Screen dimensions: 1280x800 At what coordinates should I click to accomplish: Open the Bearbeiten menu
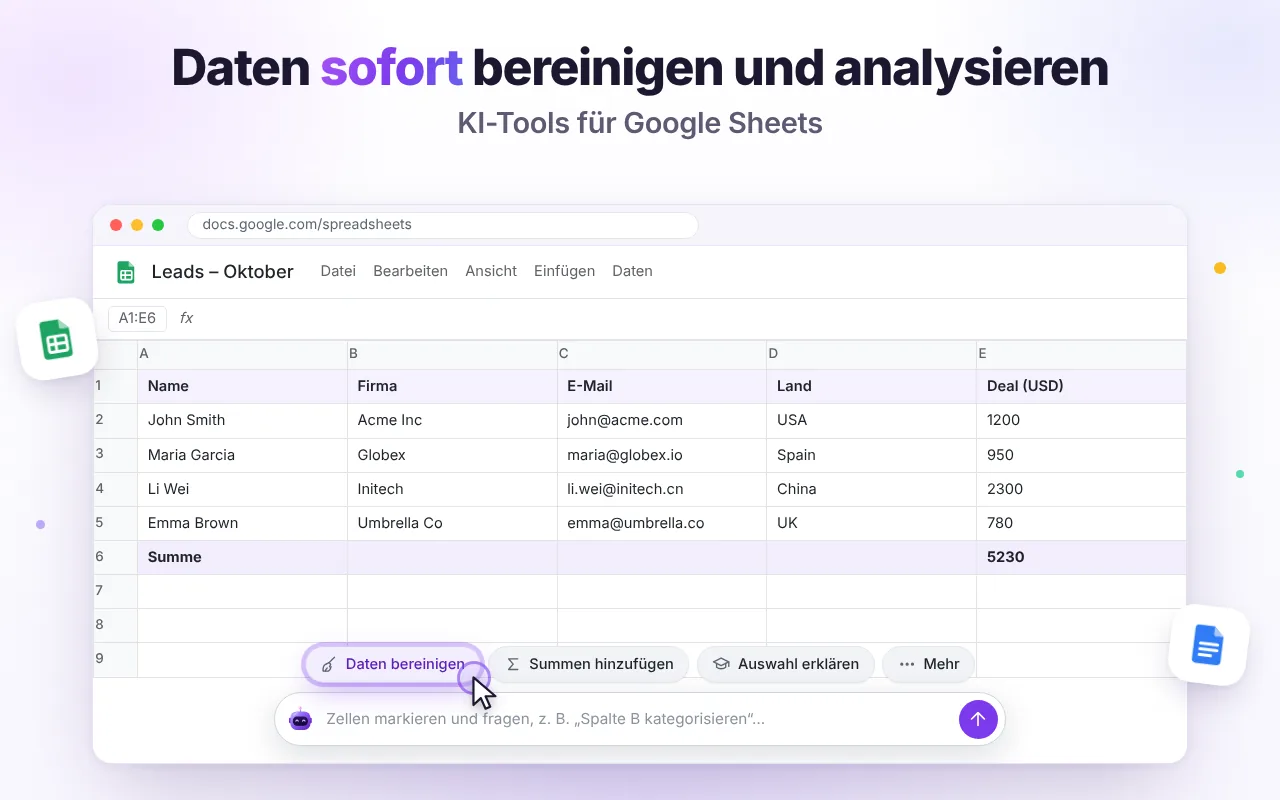point(410,271)
